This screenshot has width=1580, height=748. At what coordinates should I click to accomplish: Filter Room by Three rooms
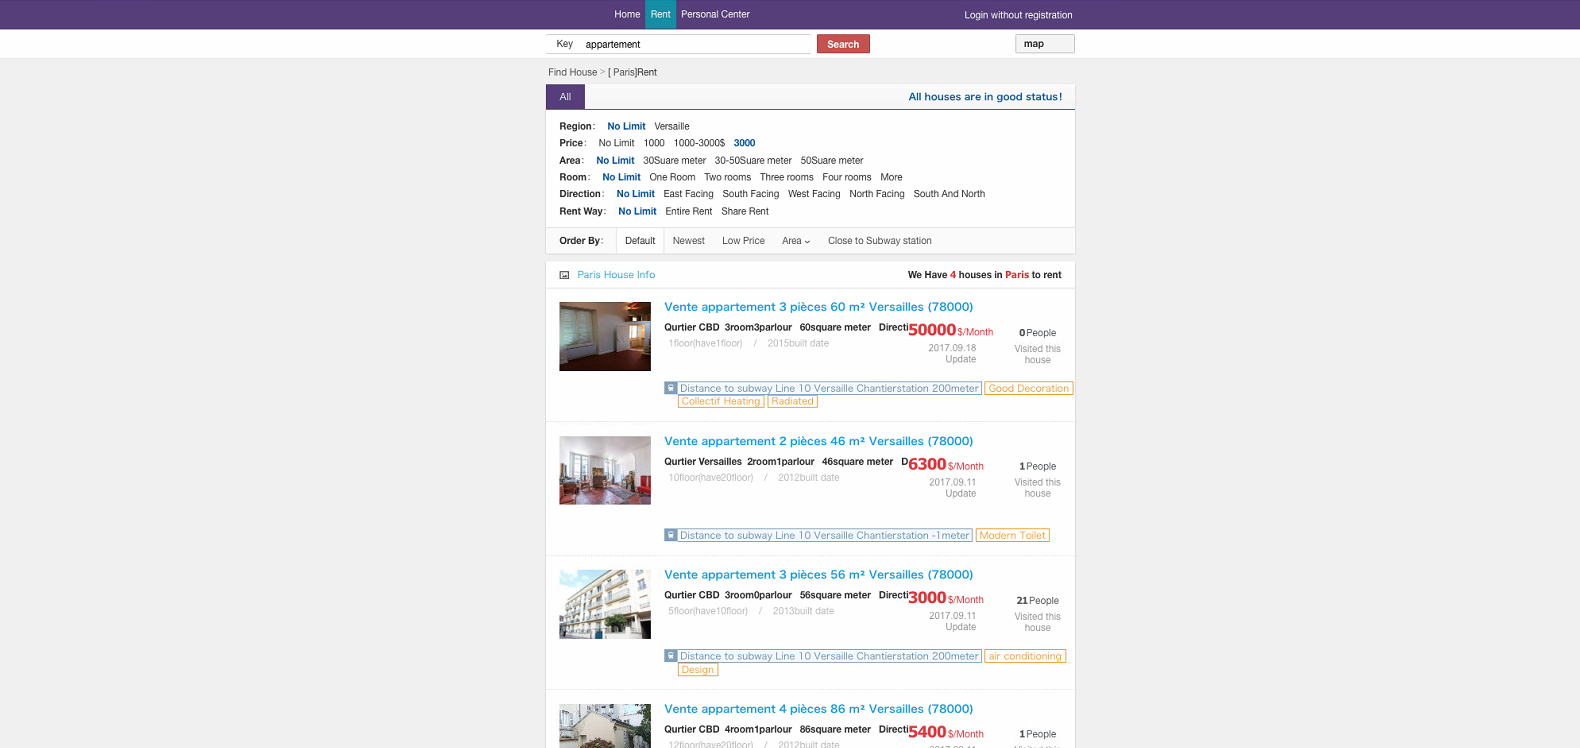(786, 177)
